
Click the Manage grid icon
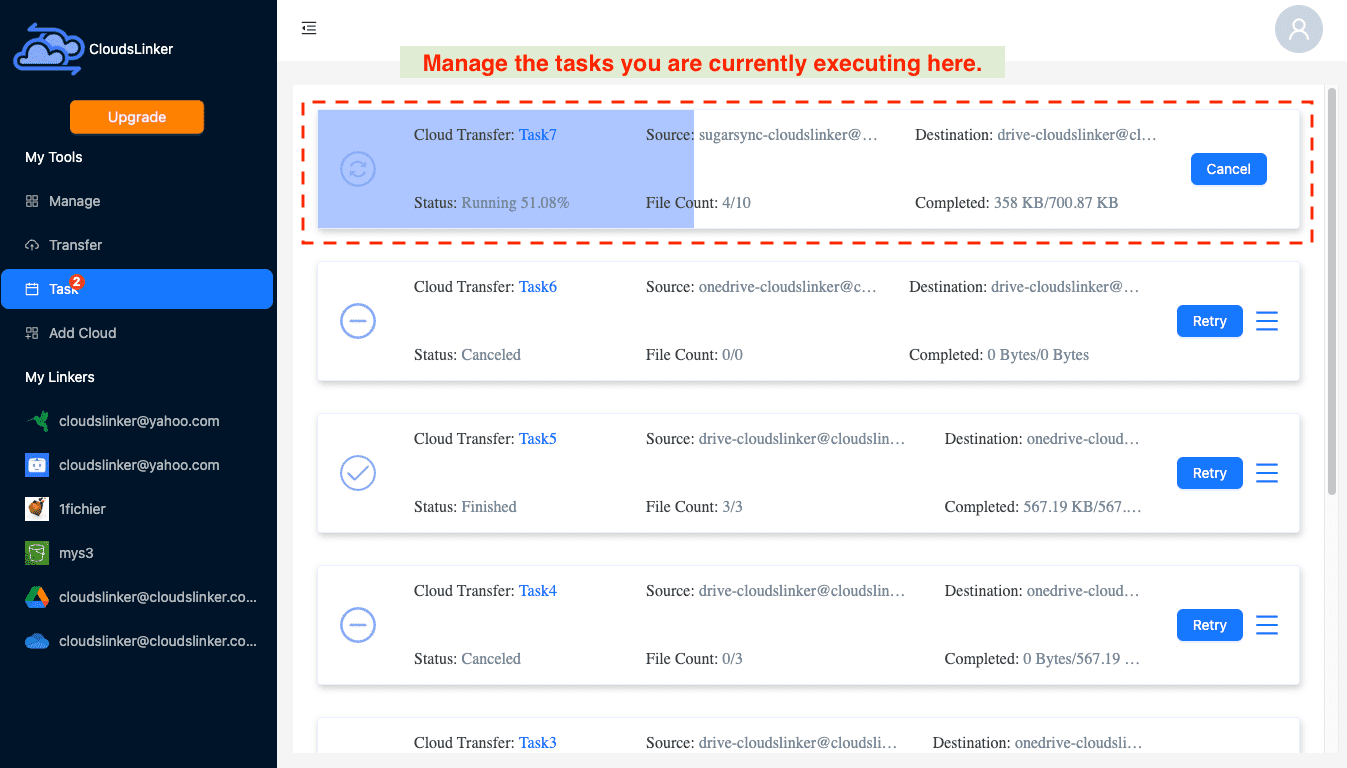coord(32,201)
